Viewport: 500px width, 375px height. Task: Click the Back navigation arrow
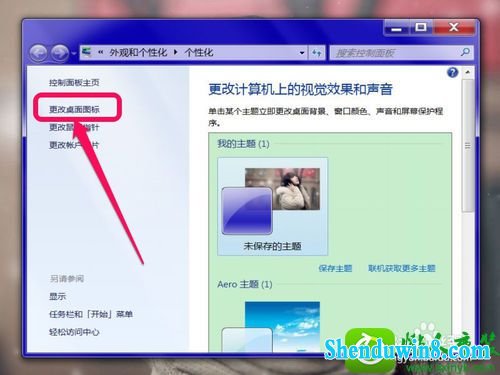pos(38,53)
